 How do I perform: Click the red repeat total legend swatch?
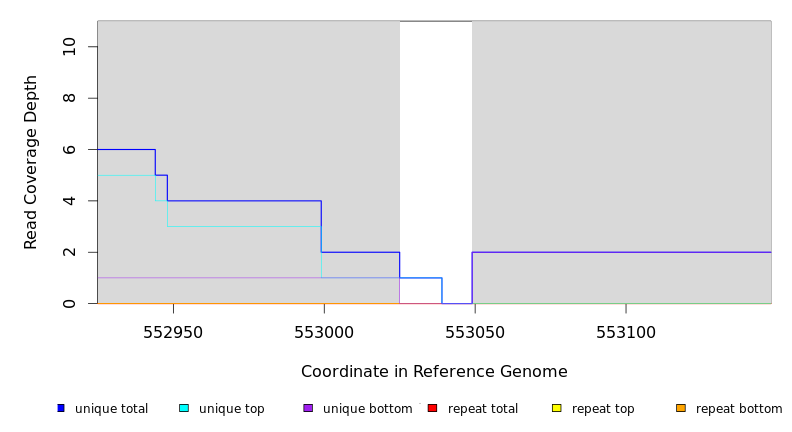(x=432, y=408)
